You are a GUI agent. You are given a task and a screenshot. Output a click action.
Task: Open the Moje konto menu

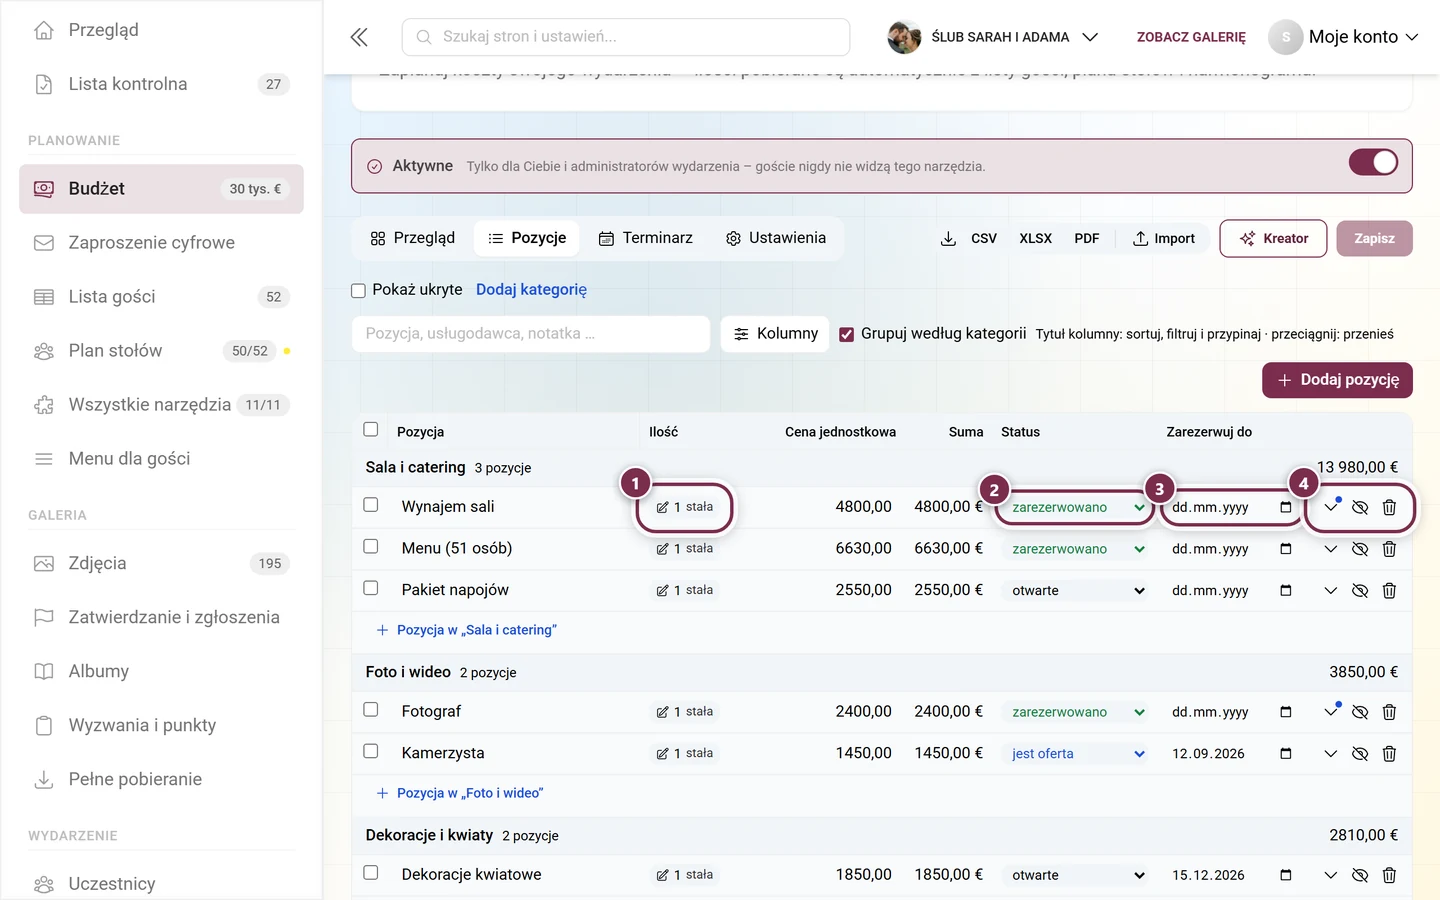[x=1344, y=37]
